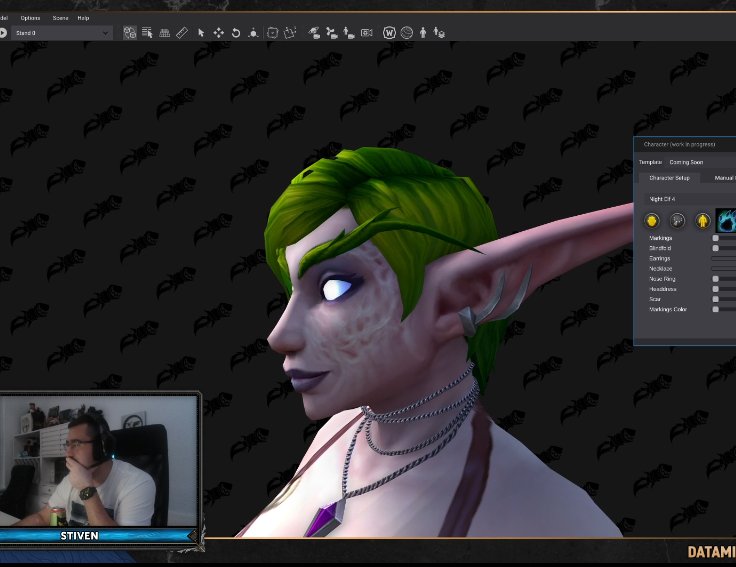Click the globe toolbar icon
The image size is (736, 567).
[x=406, y=33]
